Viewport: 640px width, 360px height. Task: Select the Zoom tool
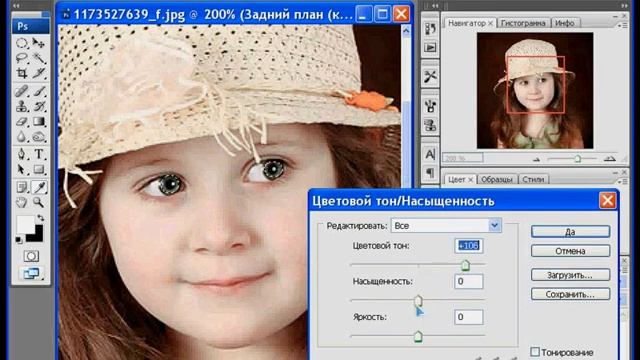click(x=39, y=202)
